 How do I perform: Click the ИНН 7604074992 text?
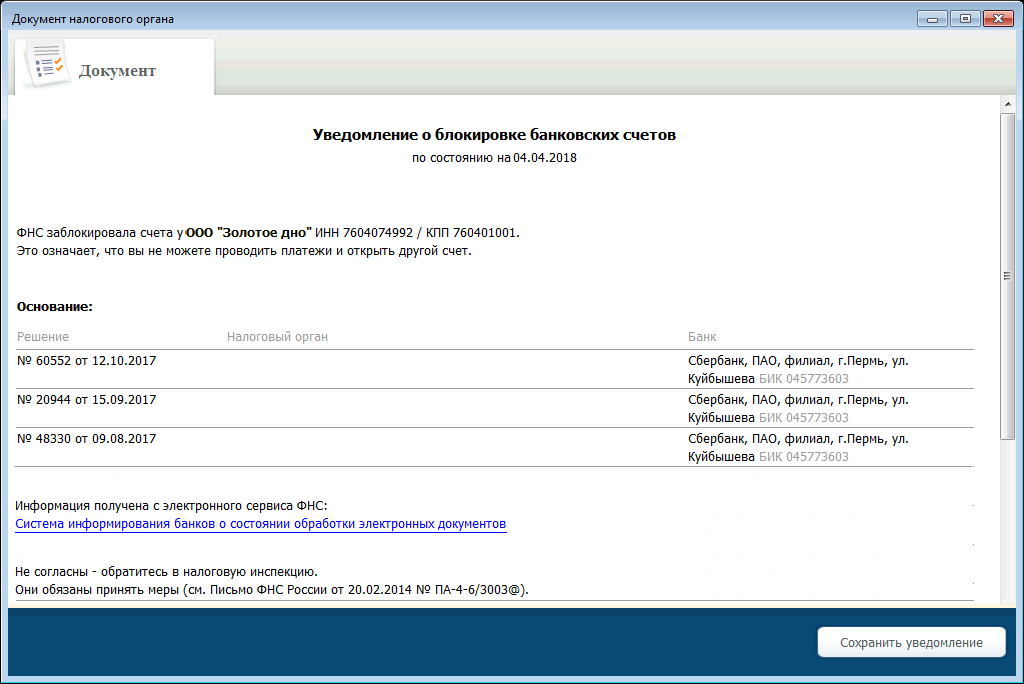[x=364, y=233]
